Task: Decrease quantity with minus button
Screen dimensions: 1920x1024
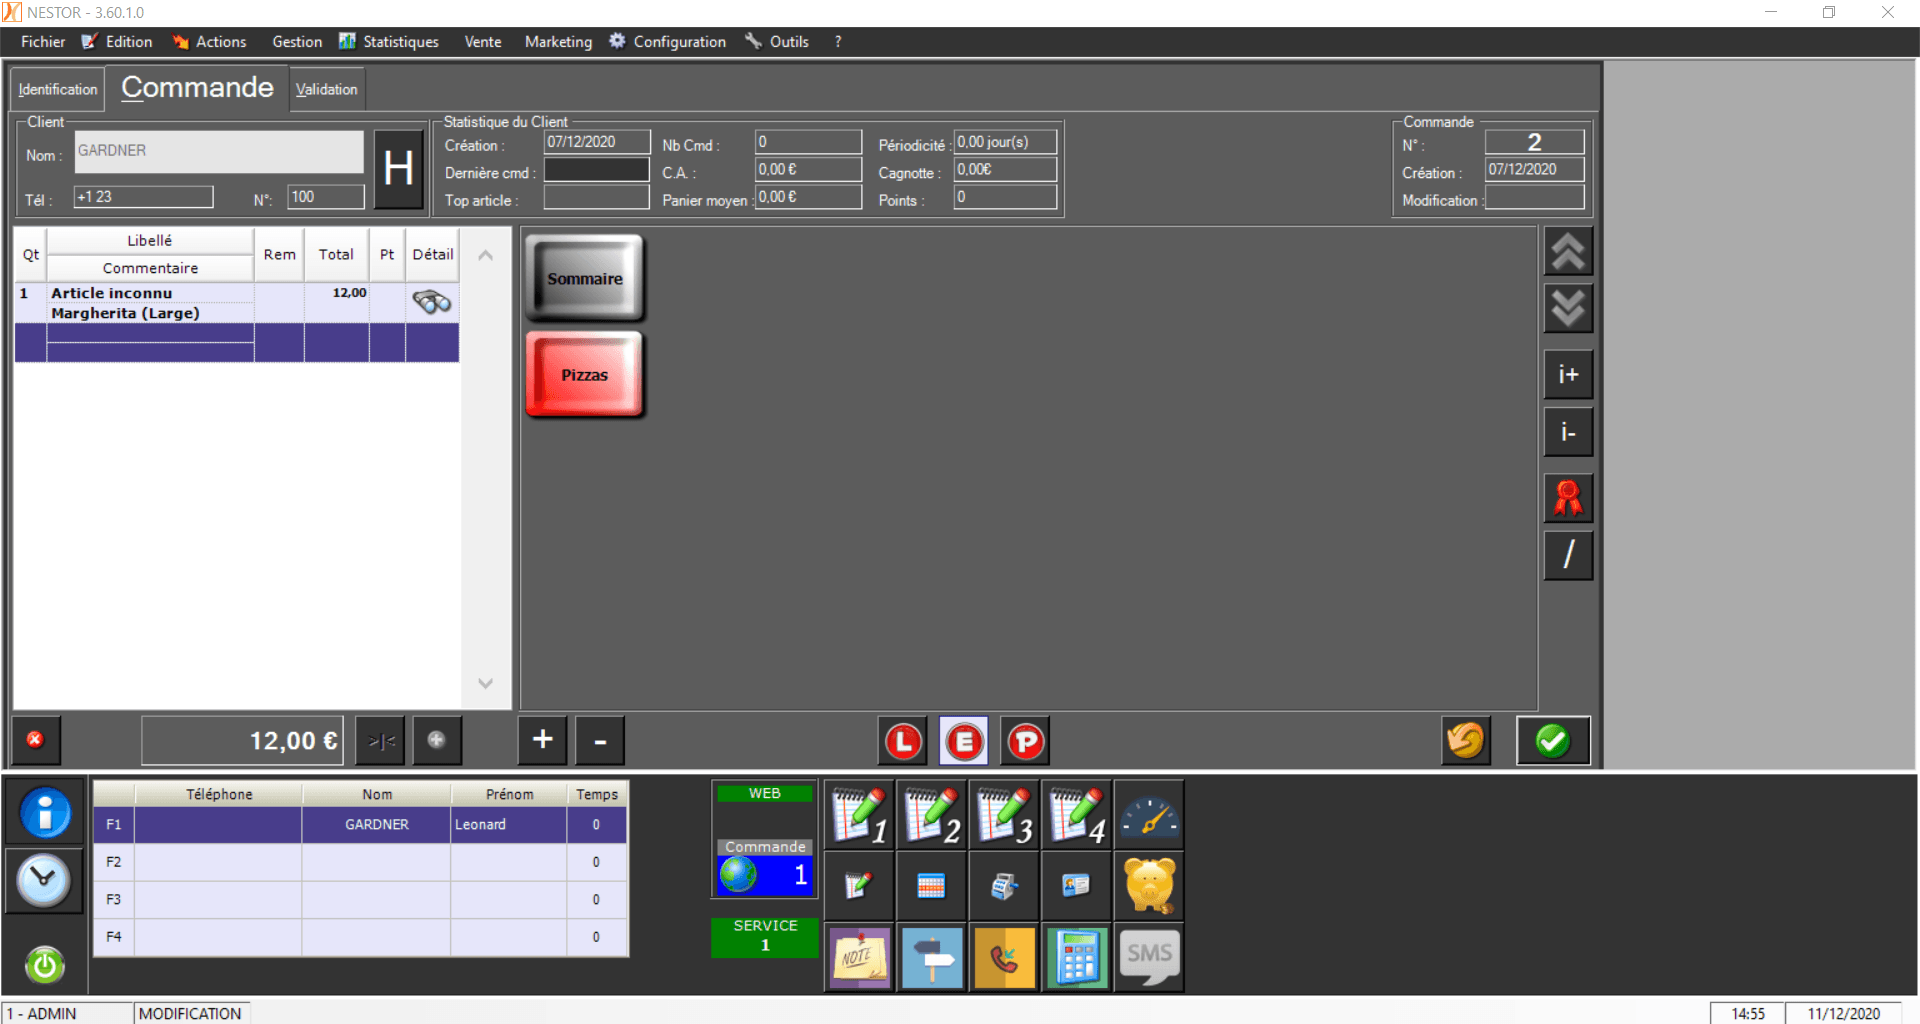Action: coord(600,740)
